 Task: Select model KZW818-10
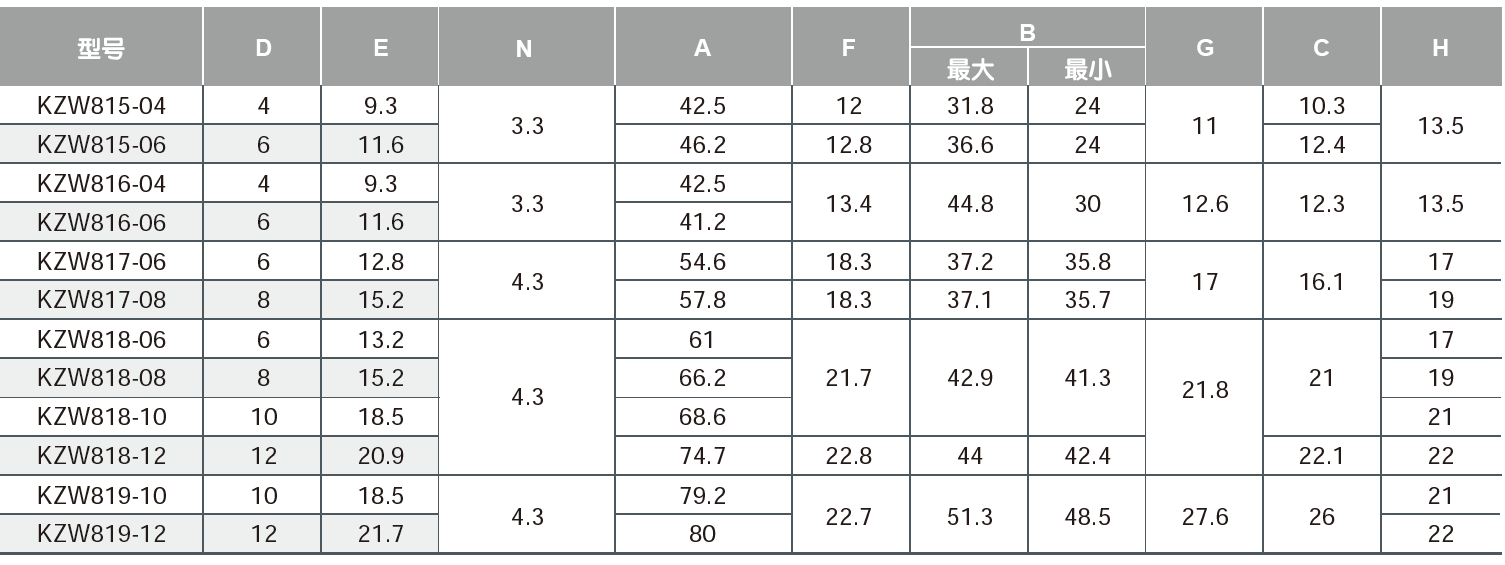(101, 417)
